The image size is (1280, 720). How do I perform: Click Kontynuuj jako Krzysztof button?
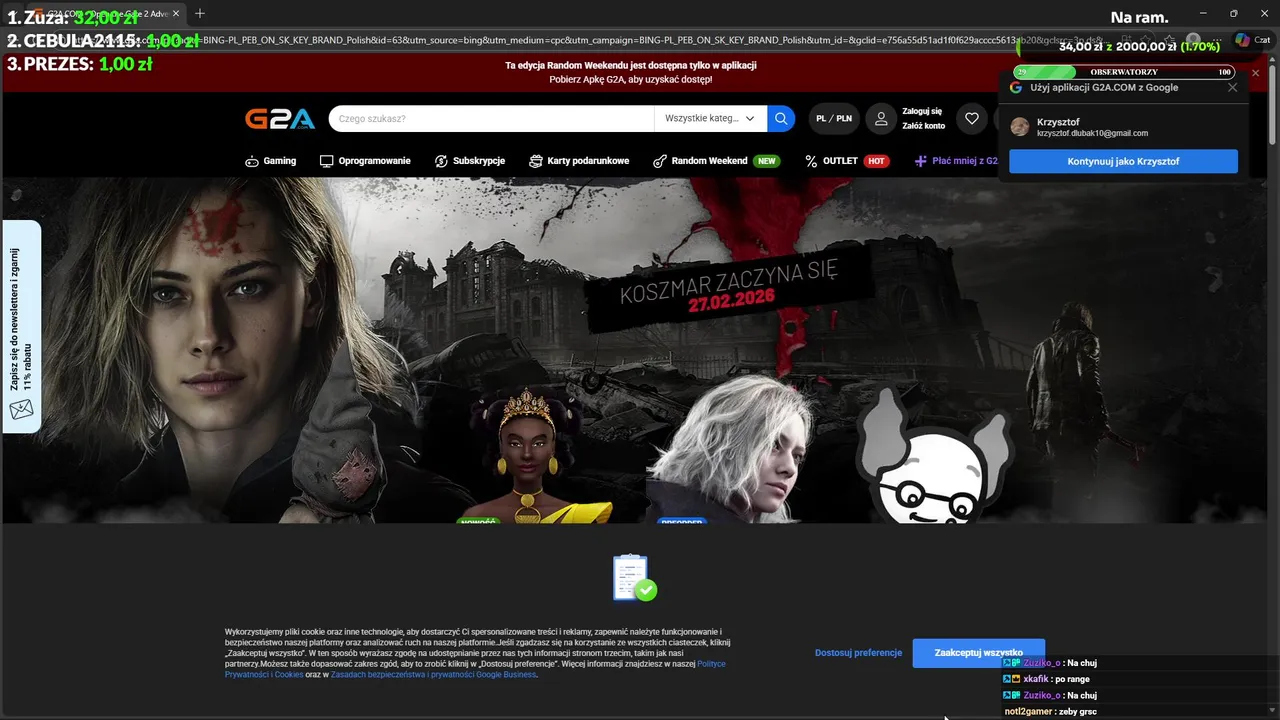tap(1123, 161)
